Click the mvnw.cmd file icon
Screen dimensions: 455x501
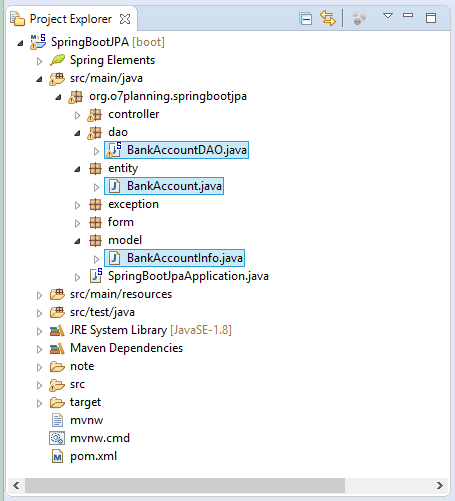tap(57, 438)
